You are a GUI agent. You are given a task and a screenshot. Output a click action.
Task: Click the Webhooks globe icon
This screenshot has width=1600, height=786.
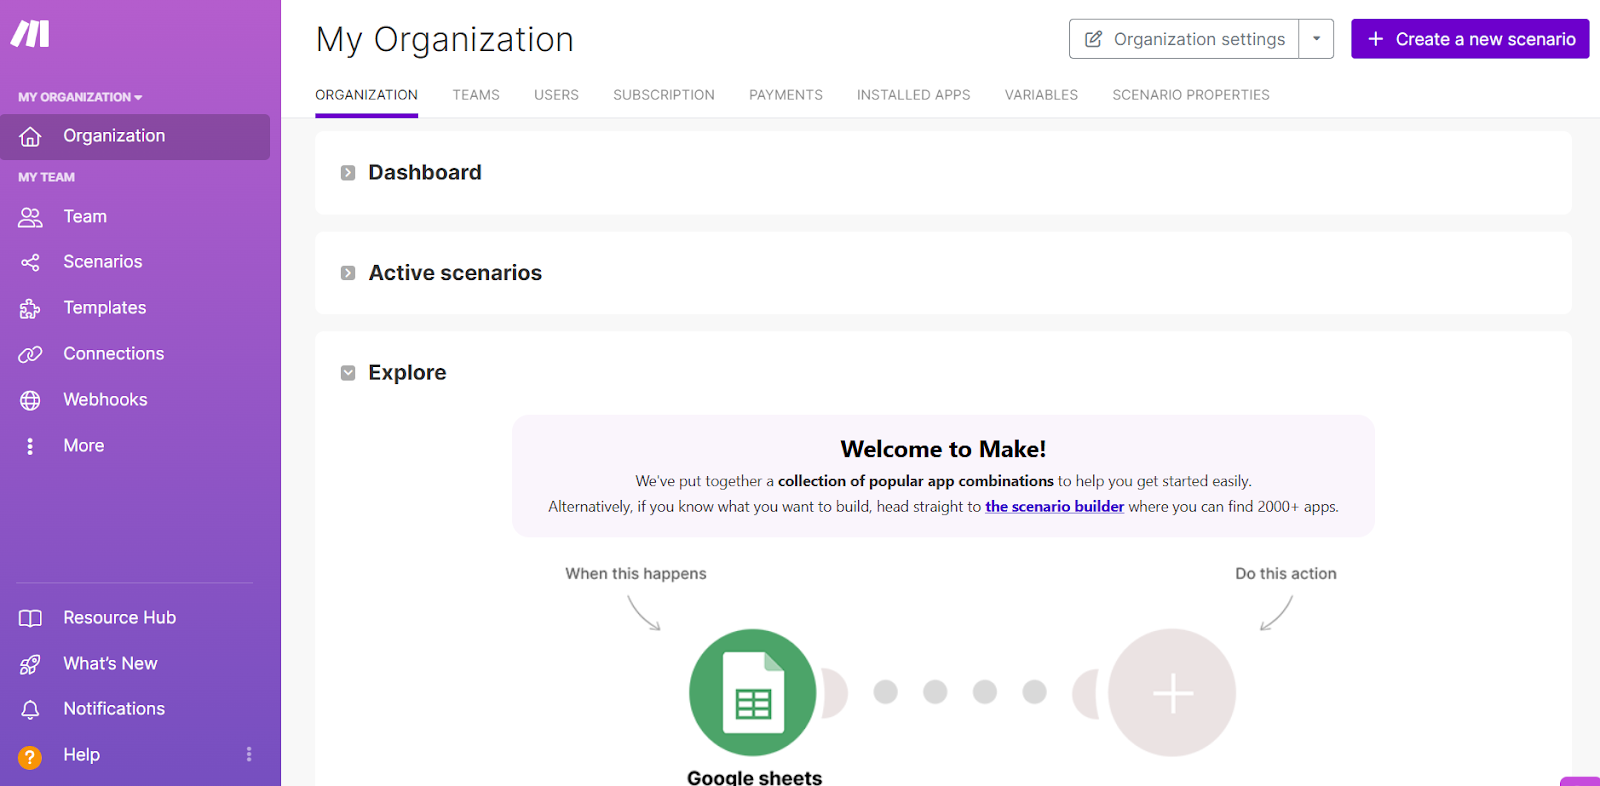click(x=30, y=400)
